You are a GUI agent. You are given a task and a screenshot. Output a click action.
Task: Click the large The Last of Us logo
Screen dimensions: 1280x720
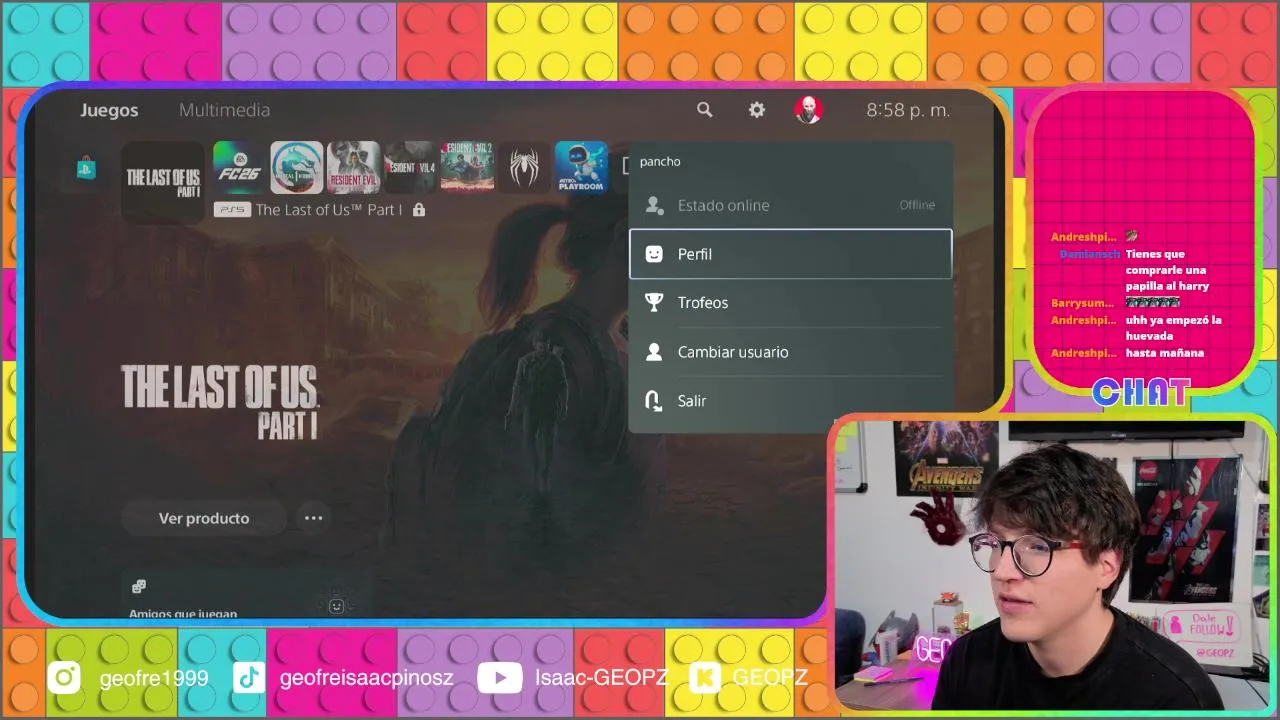[219, 401]
